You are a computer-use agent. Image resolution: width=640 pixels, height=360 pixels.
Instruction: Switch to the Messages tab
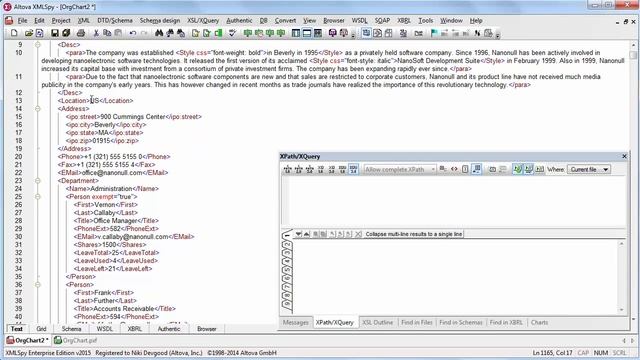pos(296,322)
